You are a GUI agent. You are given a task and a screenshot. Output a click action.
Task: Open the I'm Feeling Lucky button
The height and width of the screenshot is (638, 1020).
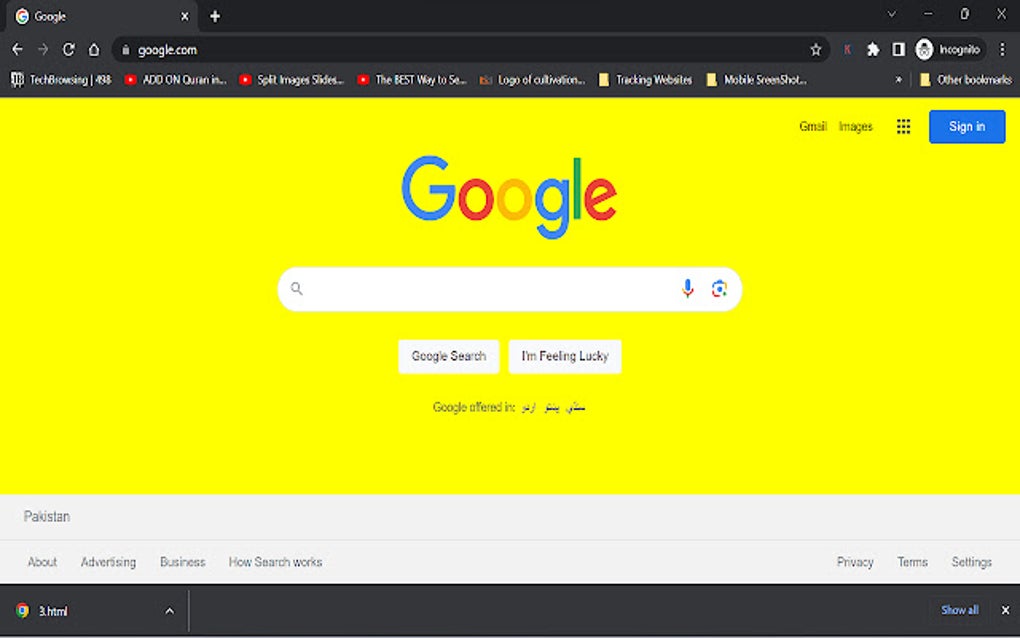564,356
